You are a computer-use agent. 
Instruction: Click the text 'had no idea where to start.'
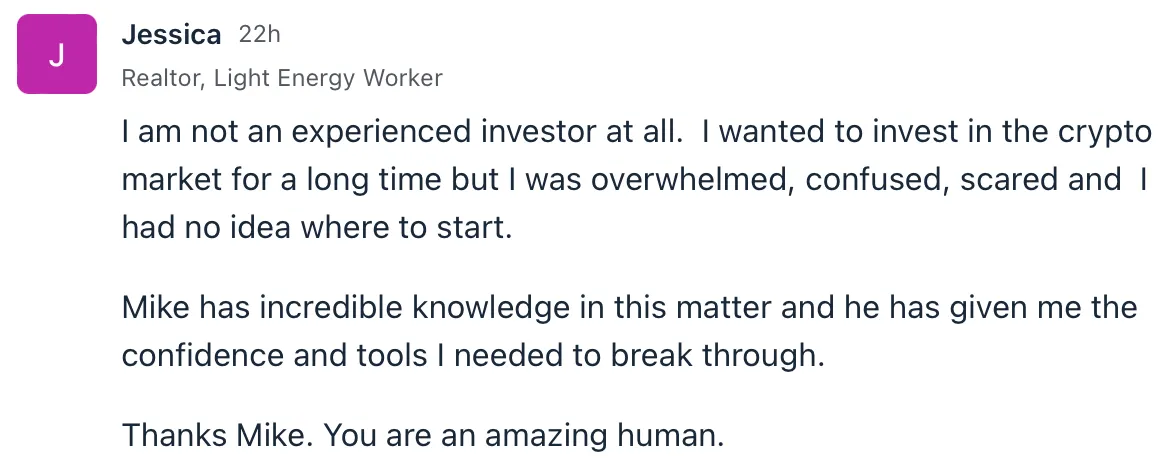pos(317,228)
